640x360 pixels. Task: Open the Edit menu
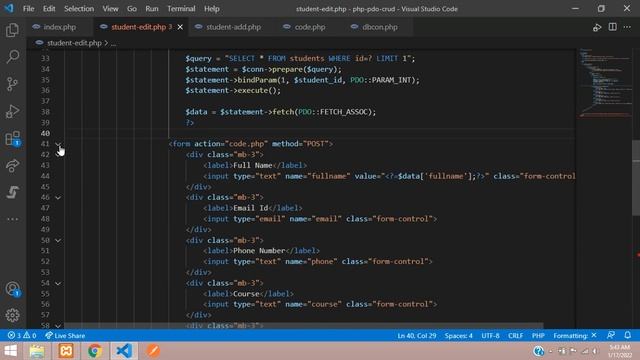(x=49, y=9)
